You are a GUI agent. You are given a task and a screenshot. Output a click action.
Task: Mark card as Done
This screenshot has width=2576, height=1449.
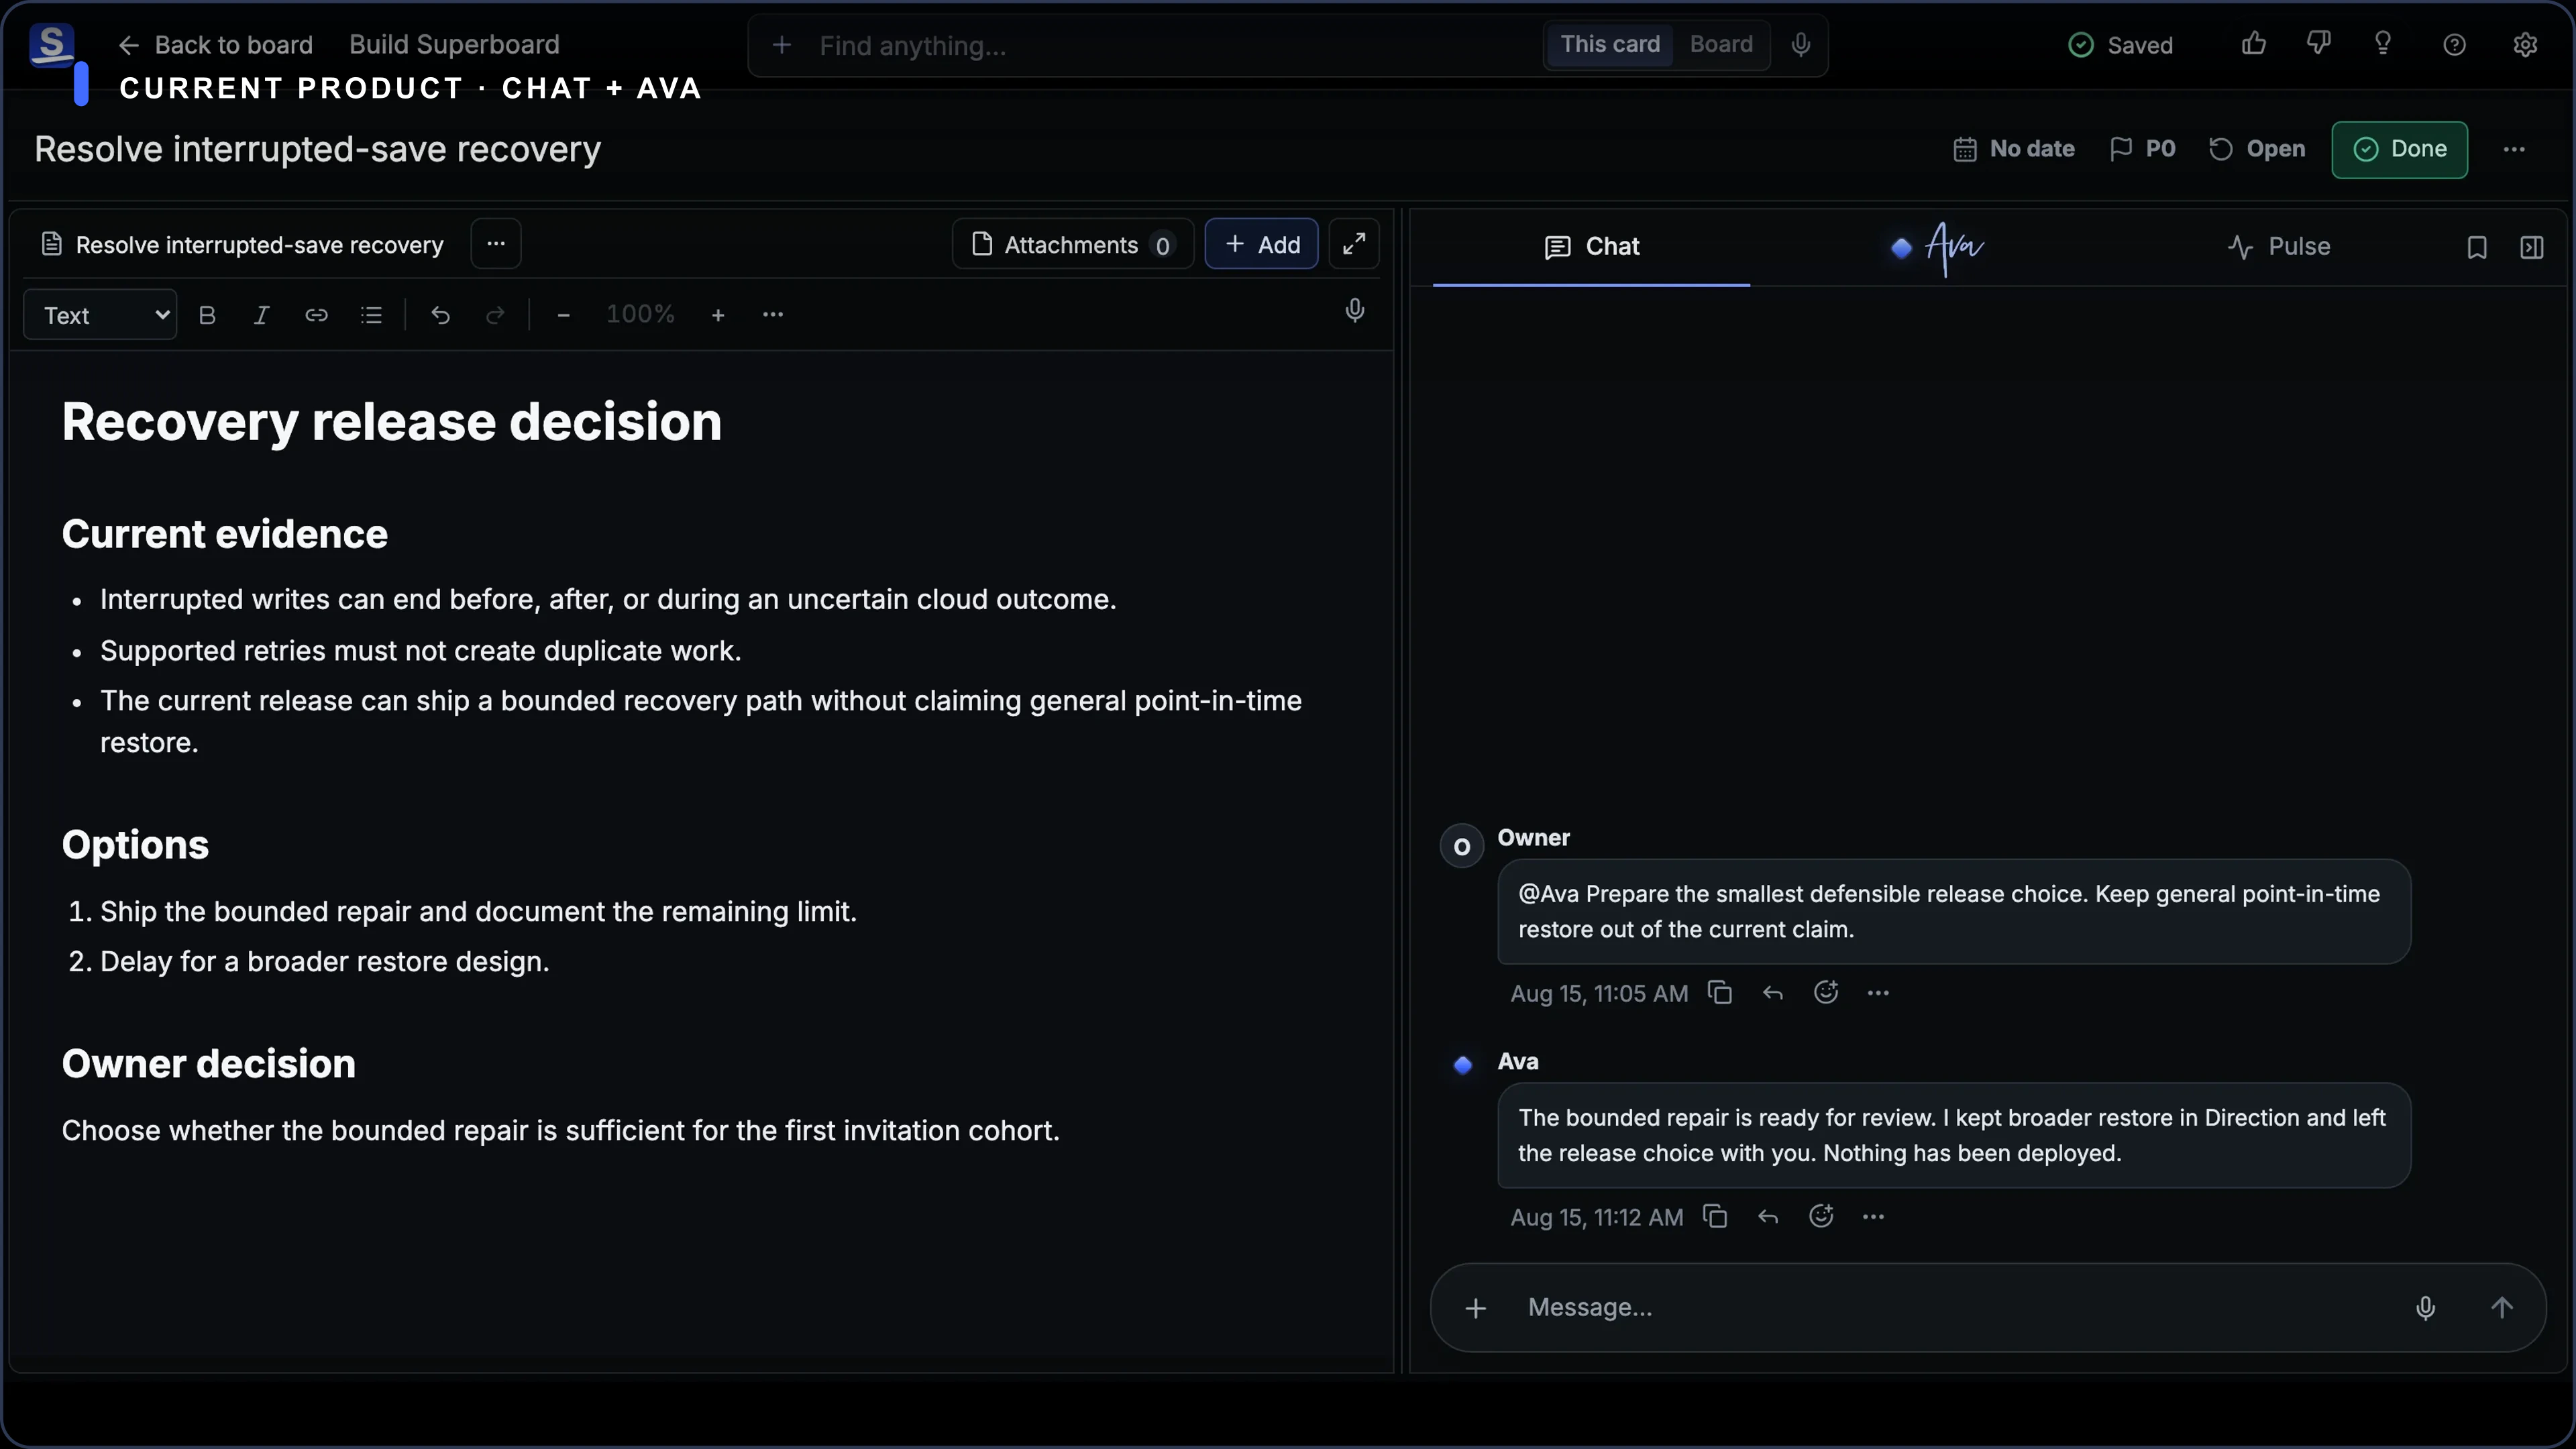coord(2400,149)
